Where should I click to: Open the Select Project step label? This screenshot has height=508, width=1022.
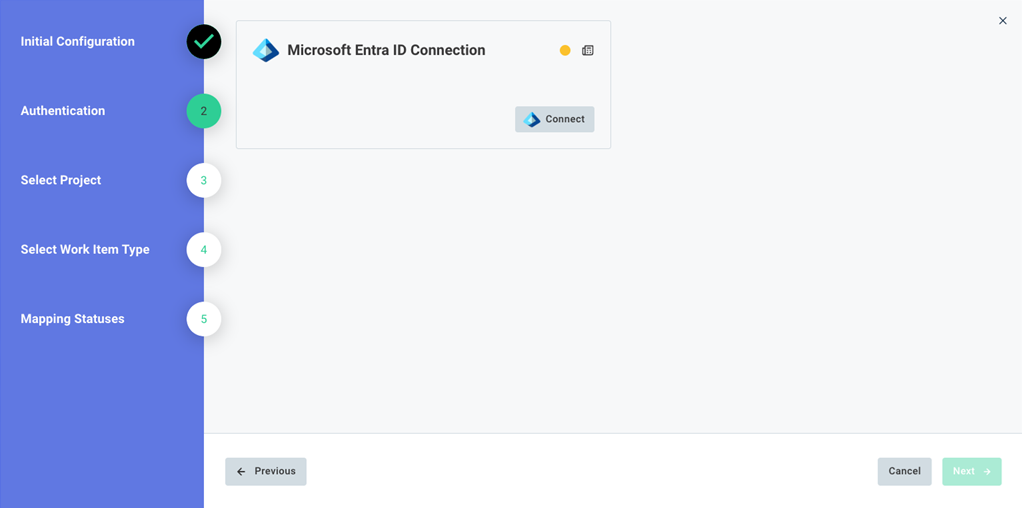[61, 181]
